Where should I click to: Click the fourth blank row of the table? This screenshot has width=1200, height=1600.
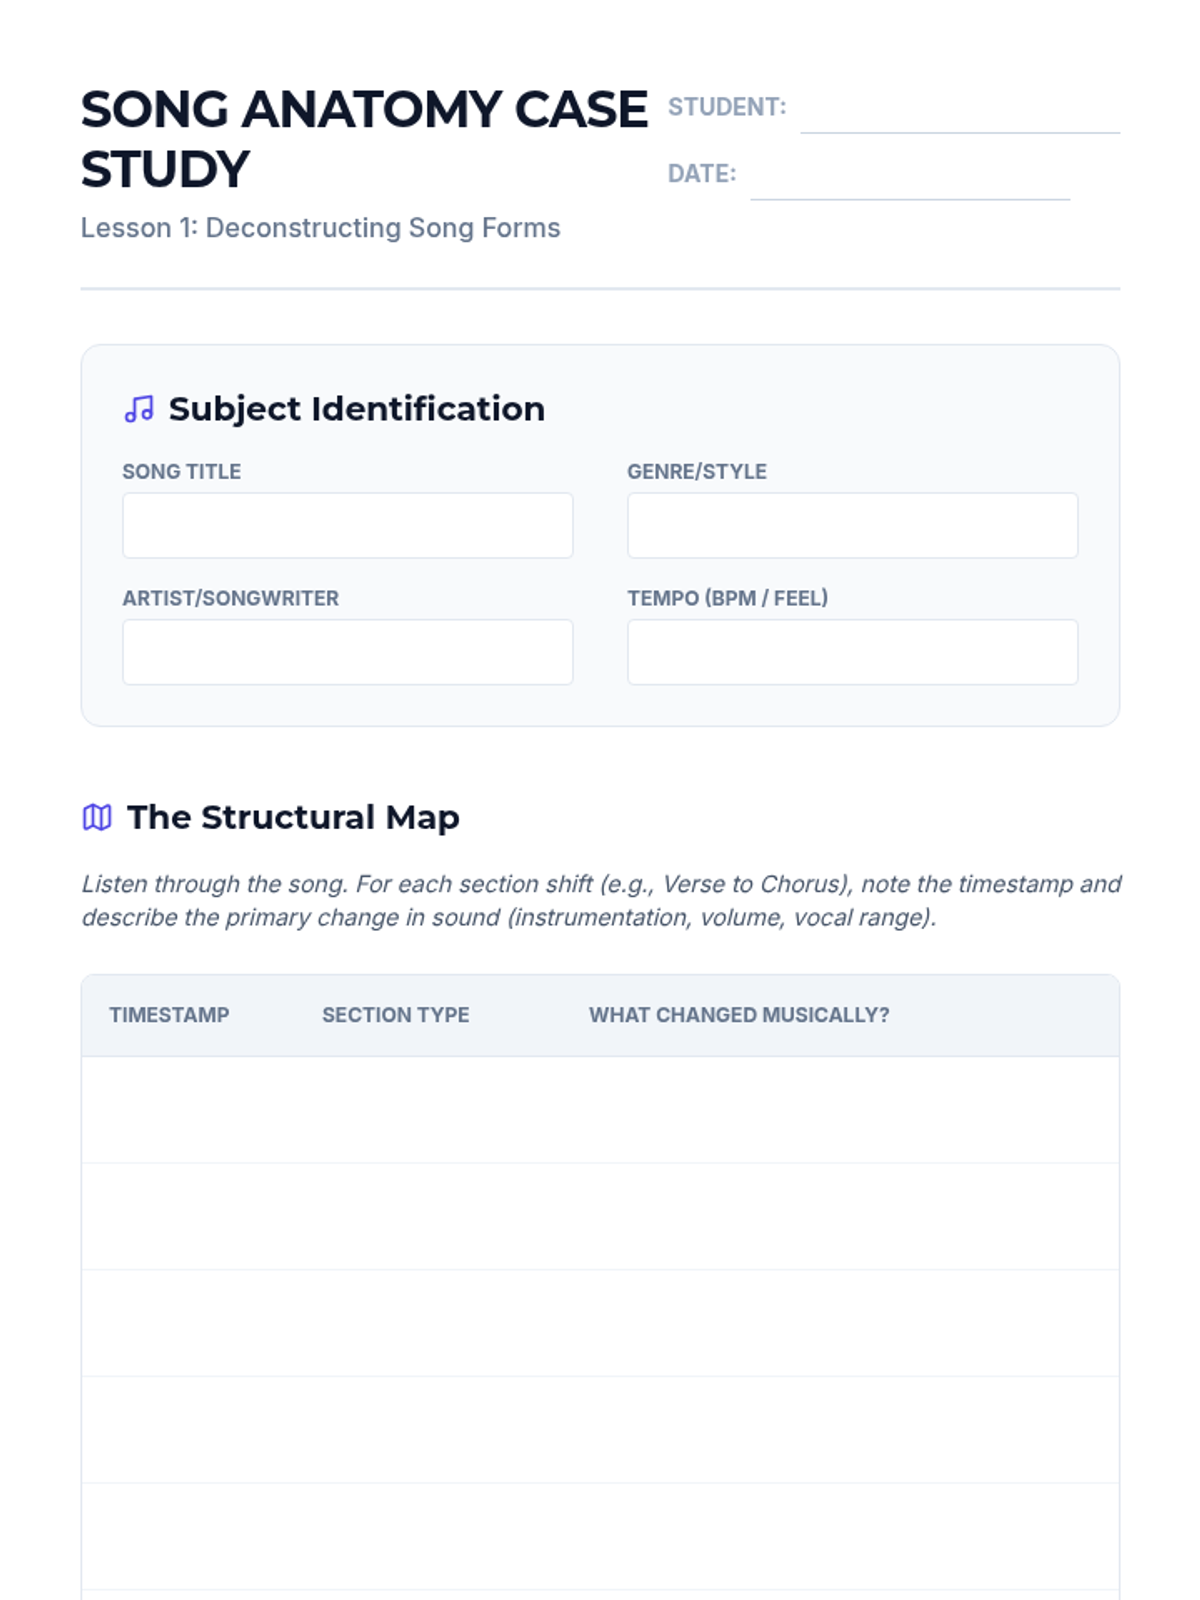[x=600, y=1430]
